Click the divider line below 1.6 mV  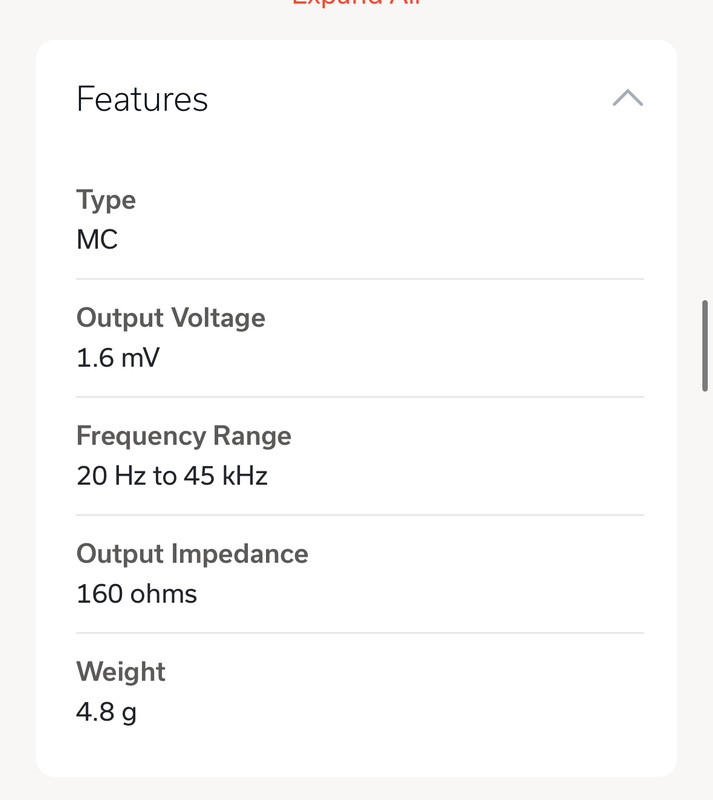click(x=360, y=397)
